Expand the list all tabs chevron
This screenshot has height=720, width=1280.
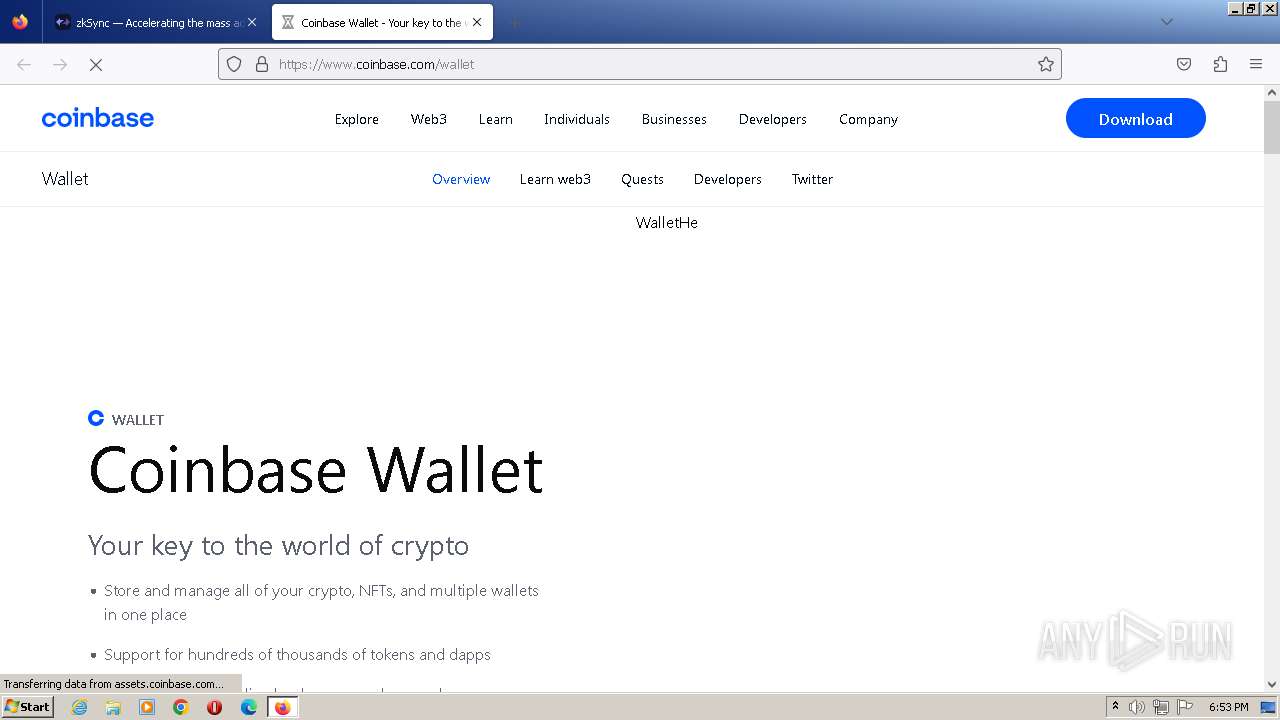pyautogui.click(x=1166, y=22)
